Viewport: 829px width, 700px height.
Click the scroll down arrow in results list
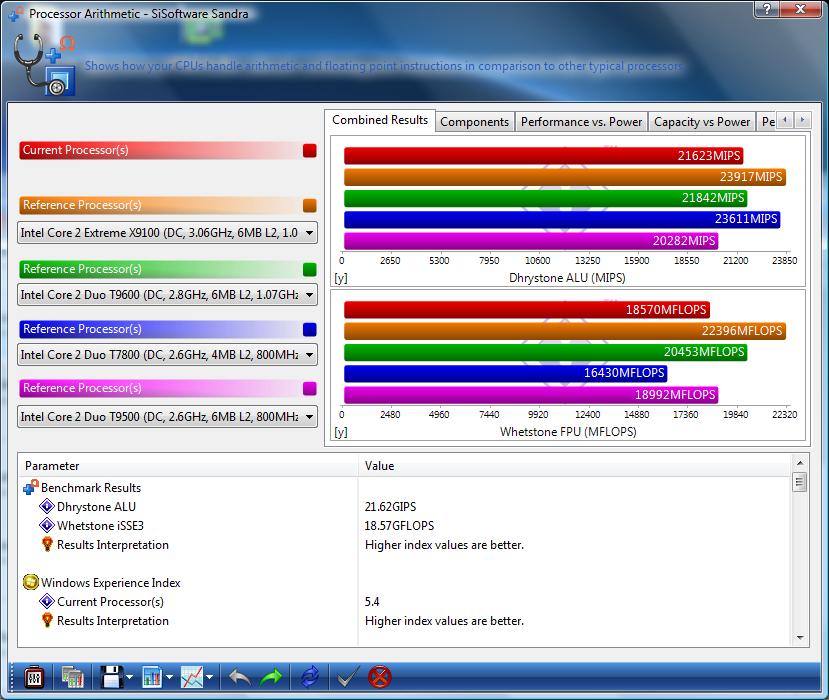coord(800,638)
